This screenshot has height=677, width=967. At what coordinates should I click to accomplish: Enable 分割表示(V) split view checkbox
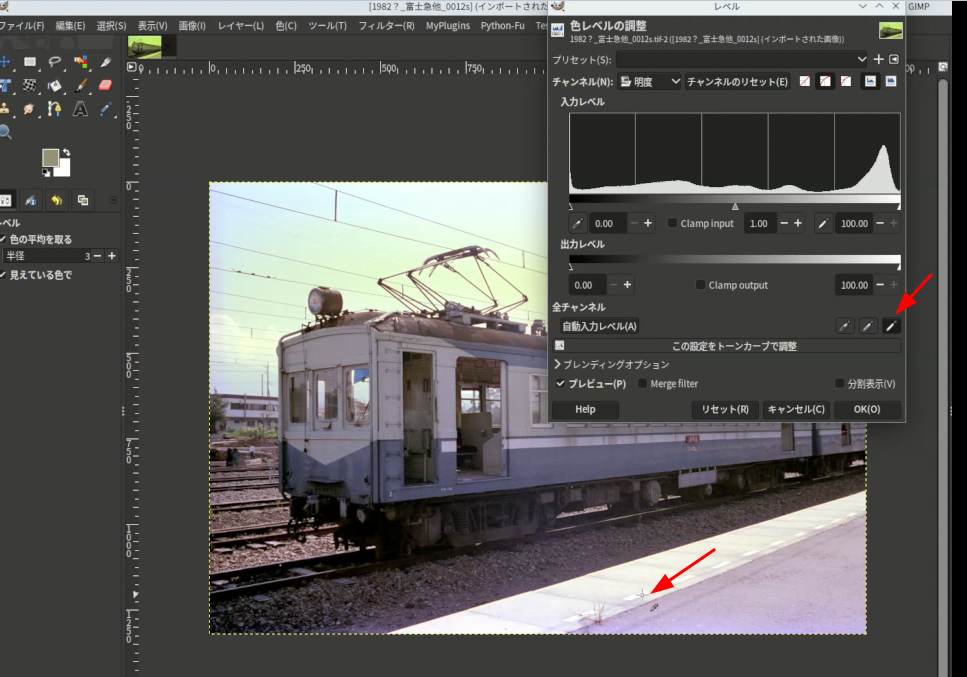pyautogui.click(x=839, y=384)
